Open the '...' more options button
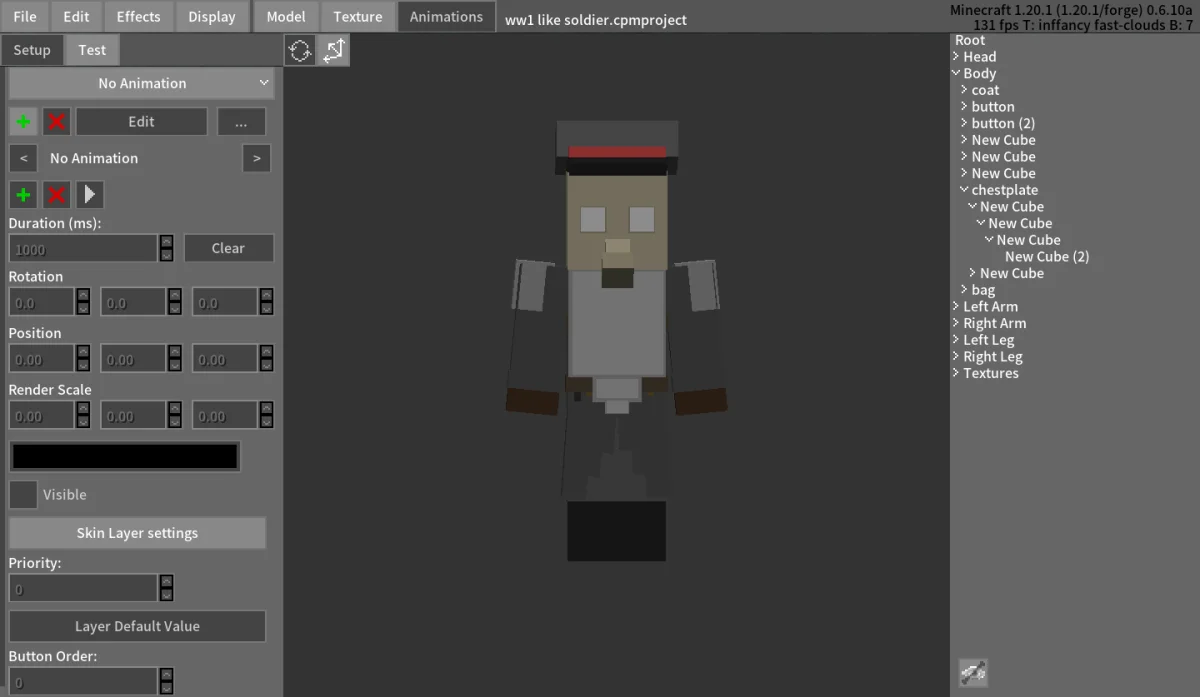 [241, 122]
